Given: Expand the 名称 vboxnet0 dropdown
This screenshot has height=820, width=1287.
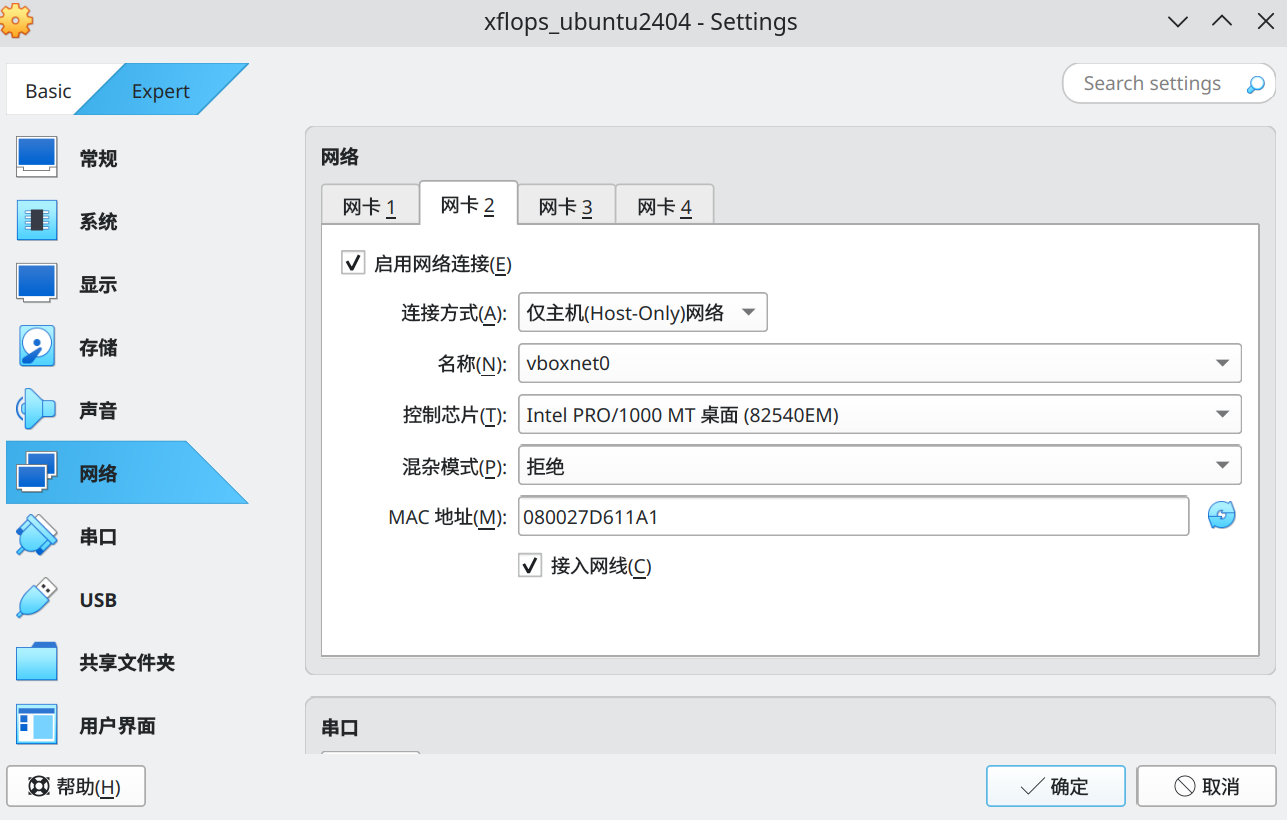Looking at the screenshot, I should [880, 363].
